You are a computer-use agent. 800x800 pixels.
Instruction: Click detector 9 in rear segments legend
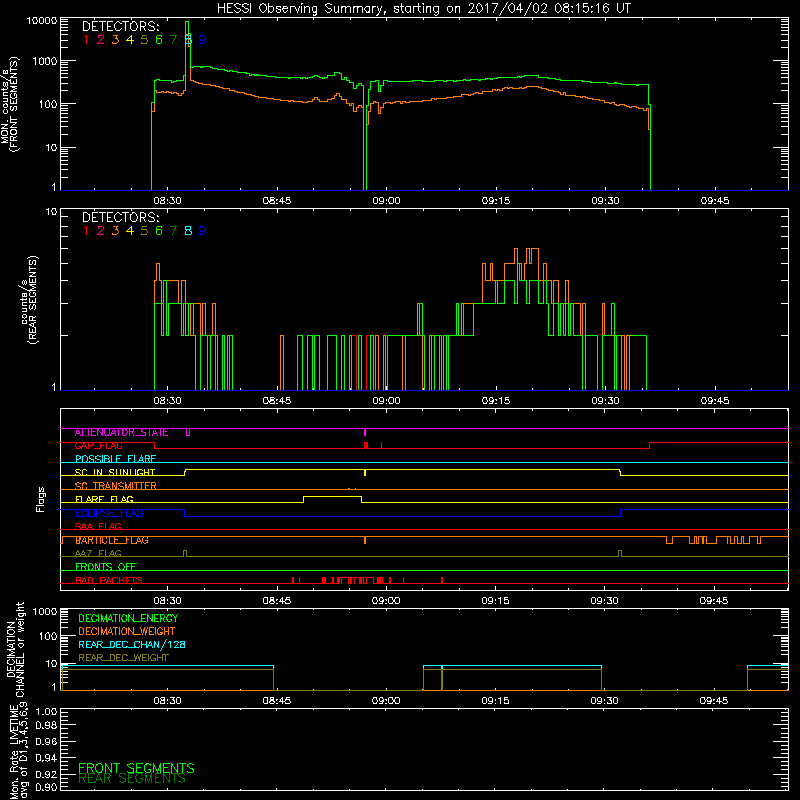(x=203, y=231)
